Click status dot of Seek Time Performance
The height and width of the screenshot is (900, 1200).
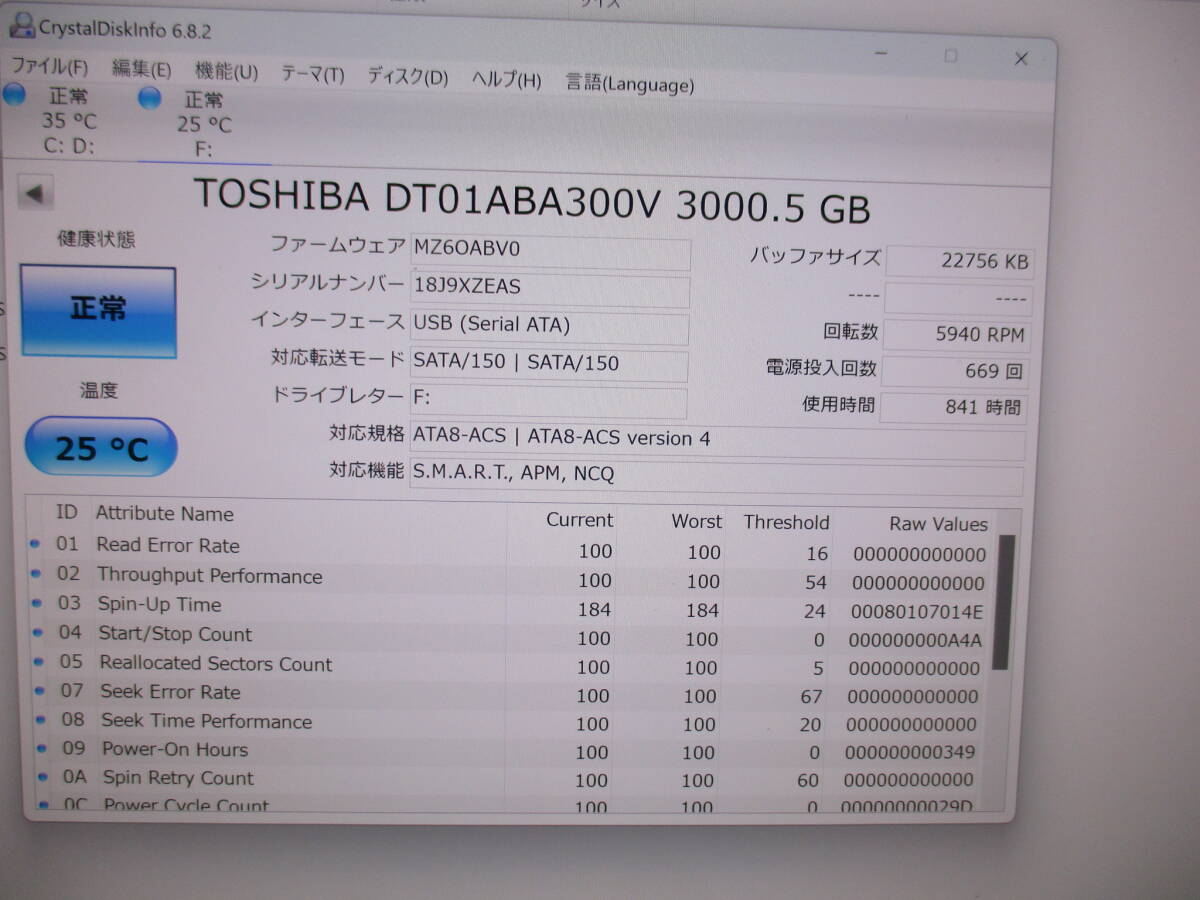41,718
